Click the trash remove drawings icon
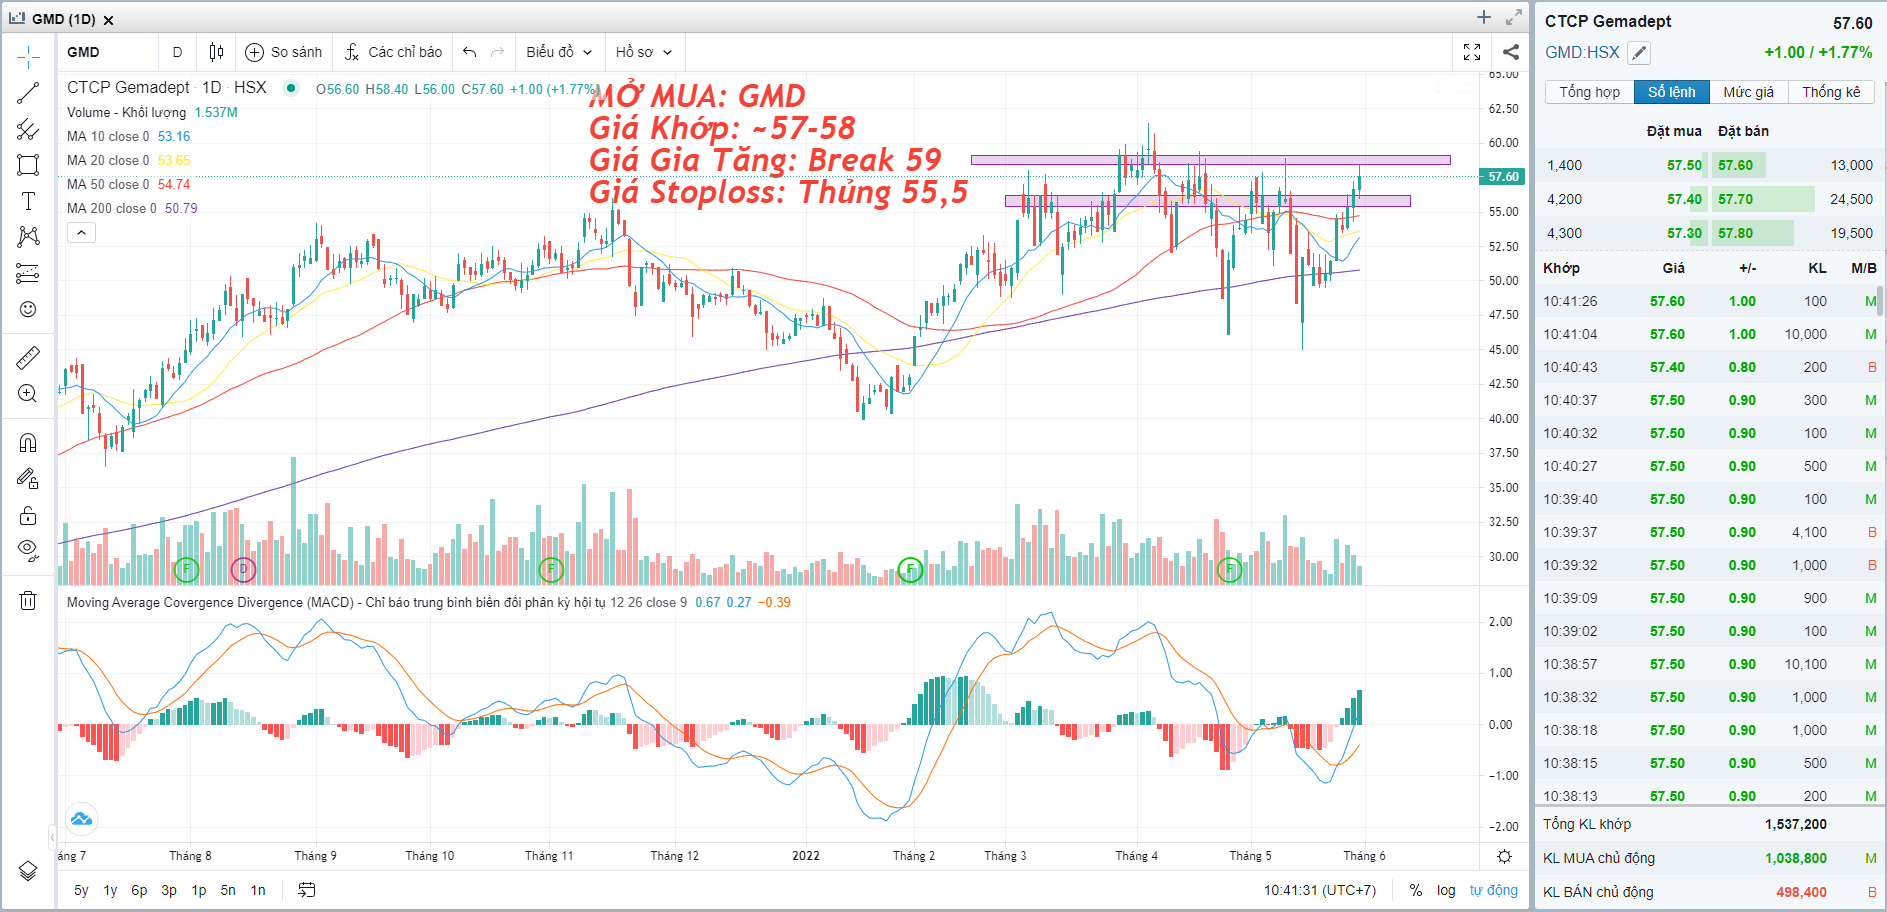 pyautogui.click(x=28, y=600)
